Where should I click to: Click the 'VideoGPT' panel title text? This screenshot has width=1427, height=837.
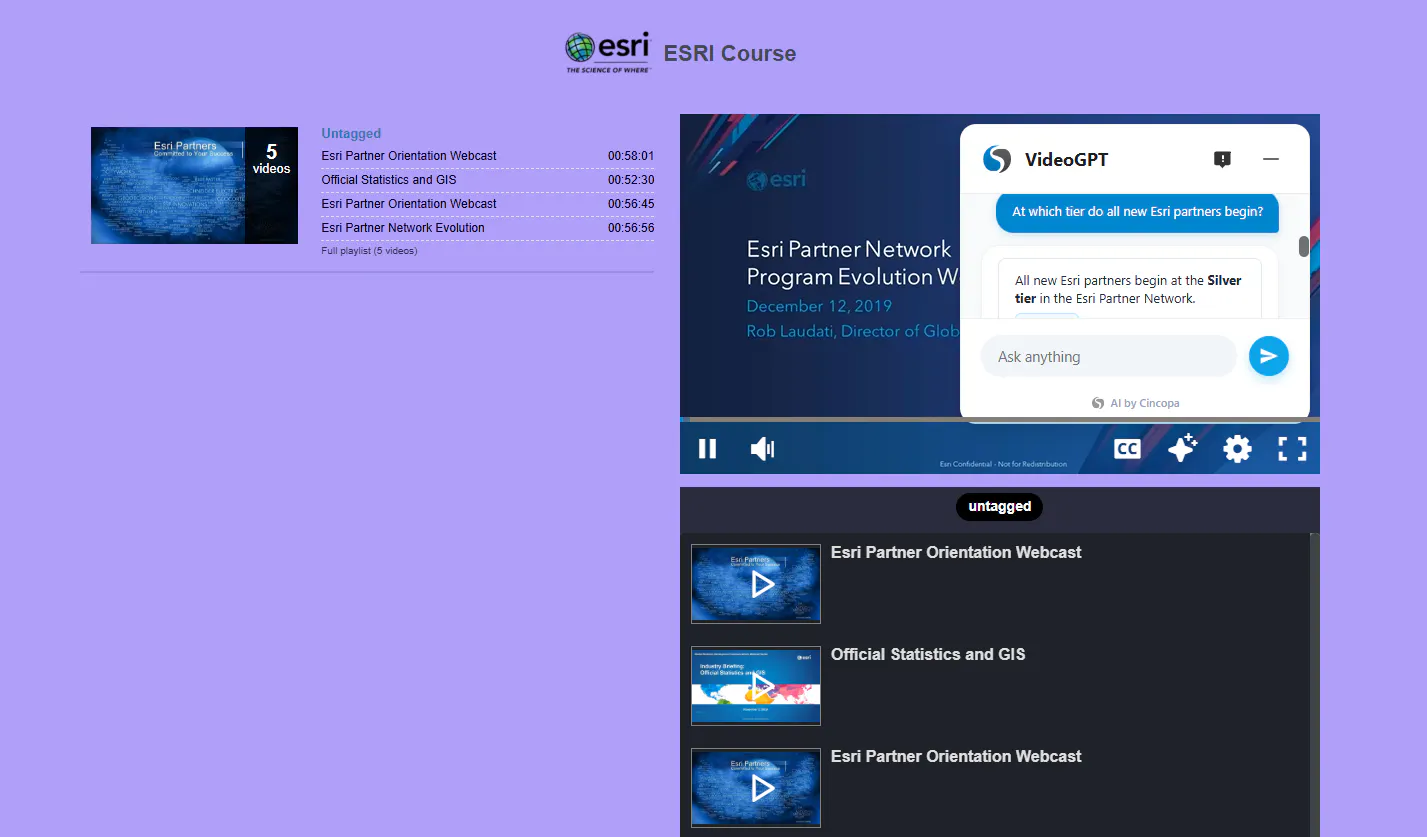pyautogui.click(x=1066, y=160)
